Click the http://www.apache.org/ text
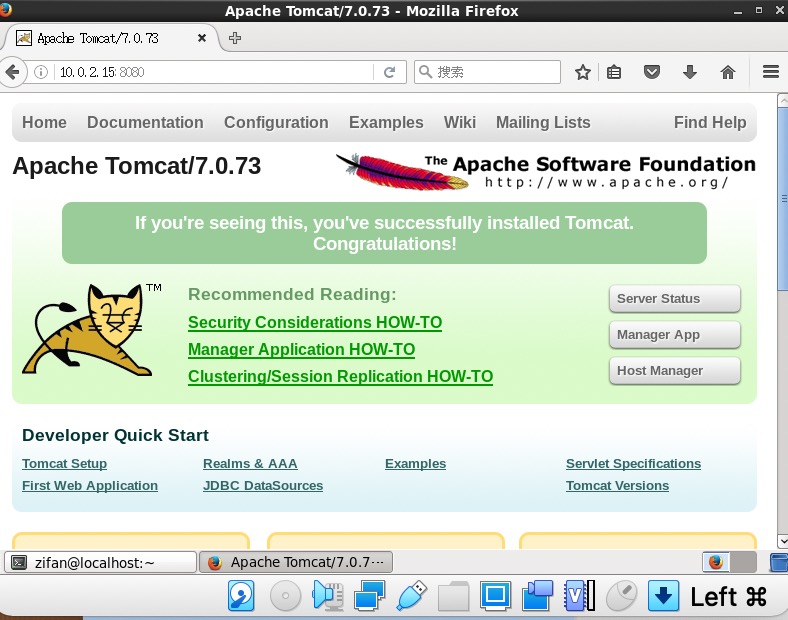 tap(607, 182)
